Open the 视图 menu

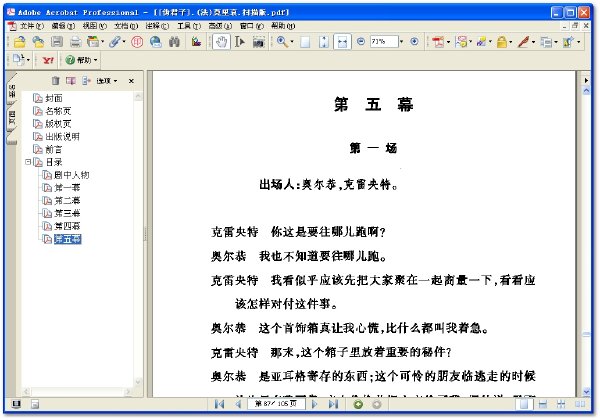click(95, 26)
